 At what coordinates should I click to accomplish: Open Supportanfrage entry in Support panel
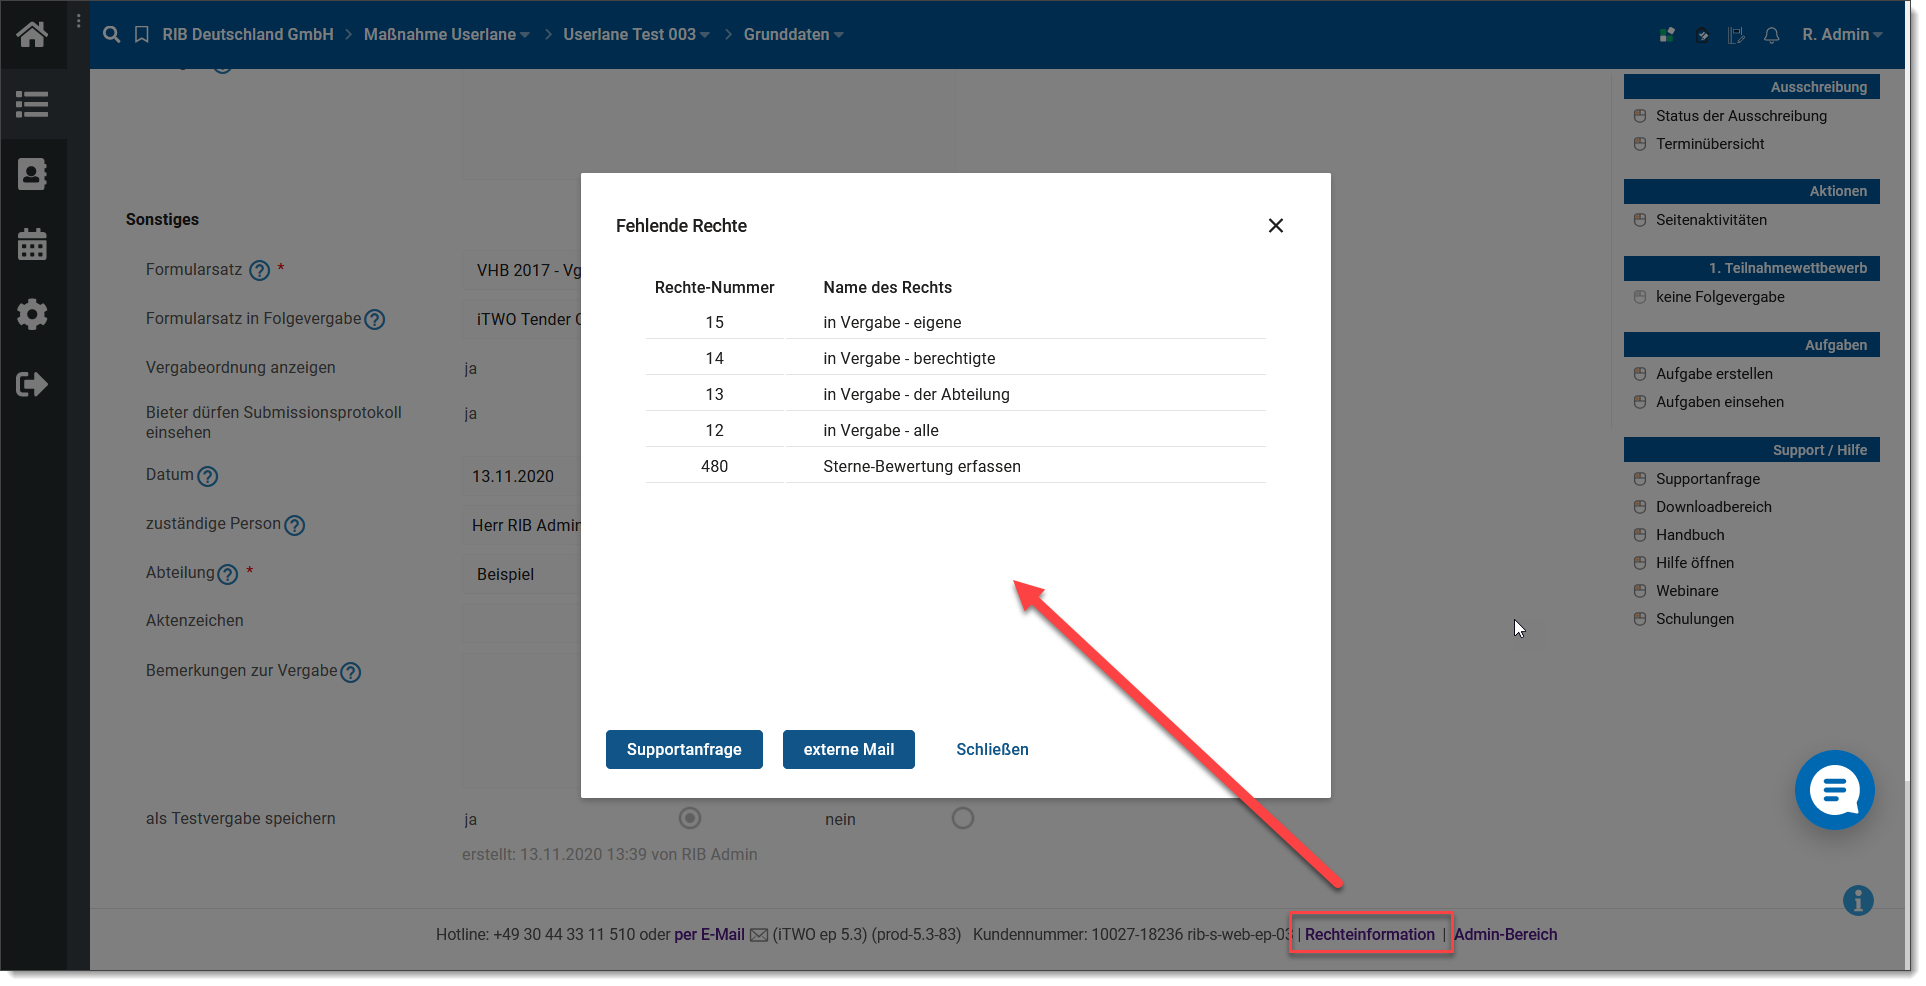pos(1708,479)
